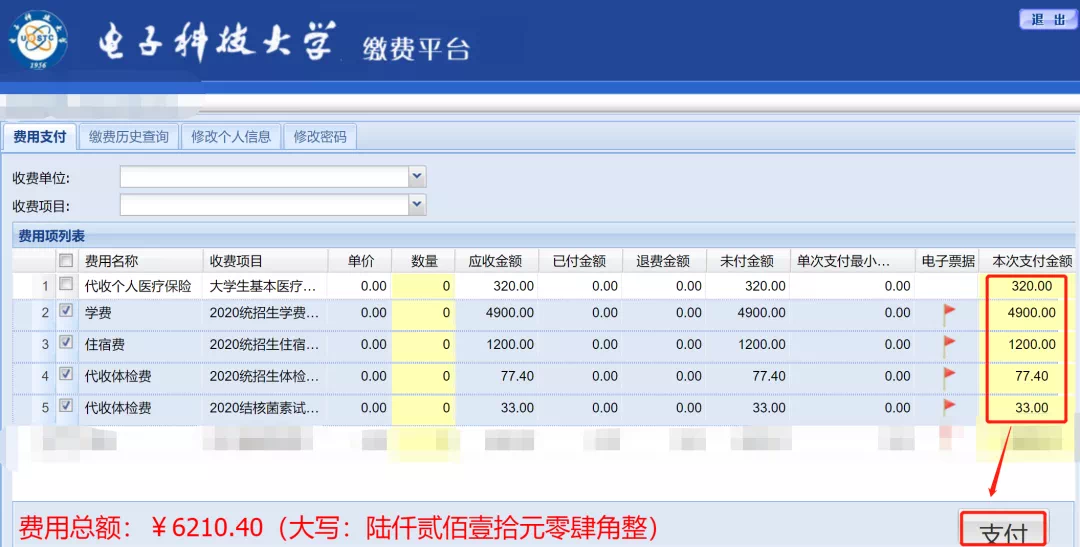Edit the 320.00 payment amount cell
Image resolution: width=1080 pixels, height=547 pixels.
point(1027,286)
